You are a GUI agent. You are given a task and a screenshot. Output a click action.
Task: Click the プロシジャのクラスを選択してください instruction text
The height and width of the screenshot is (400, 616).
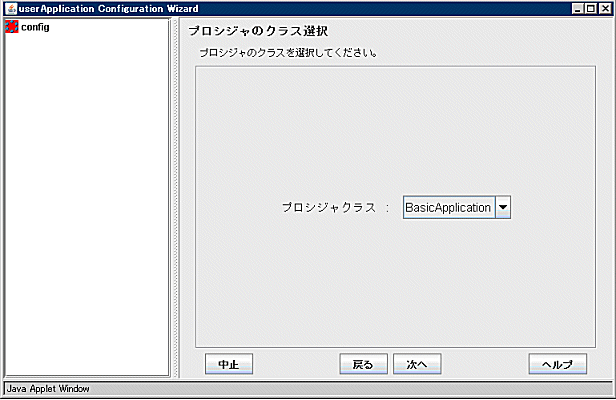(288, 53)
